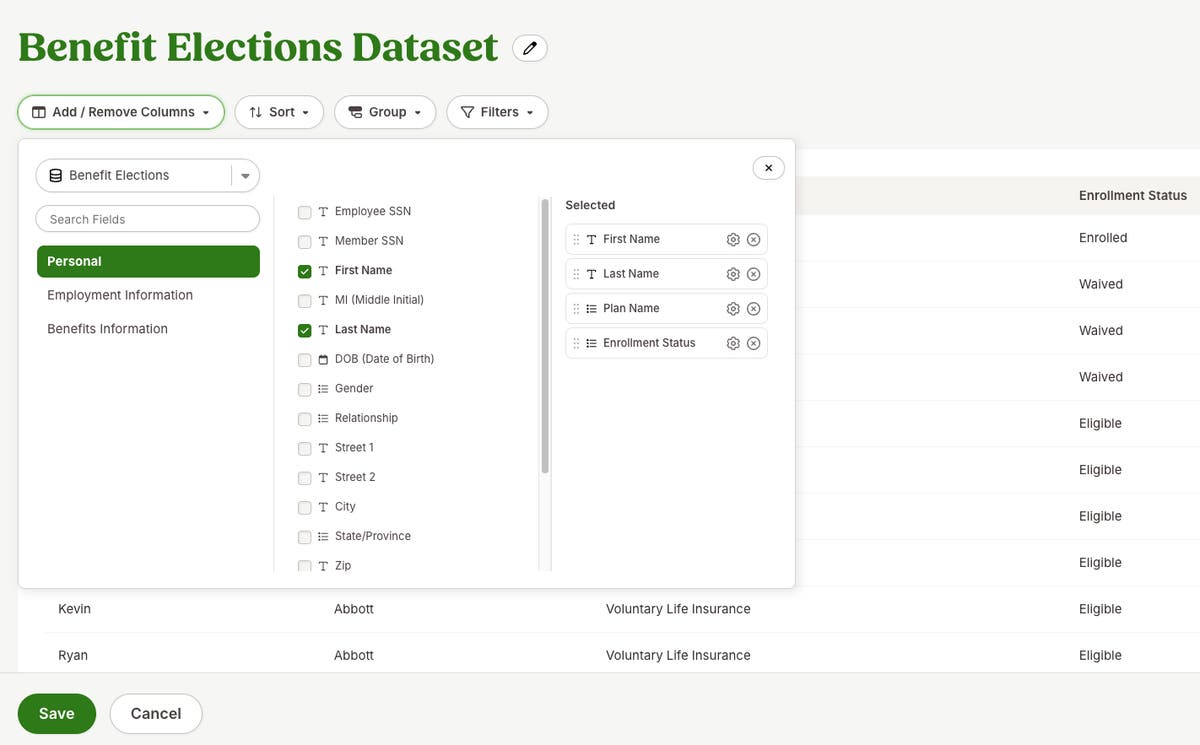Uncheck the First Name checkbox
Image resolution: width=1200 pixels, height=745 pixels.
pos(304,270)
